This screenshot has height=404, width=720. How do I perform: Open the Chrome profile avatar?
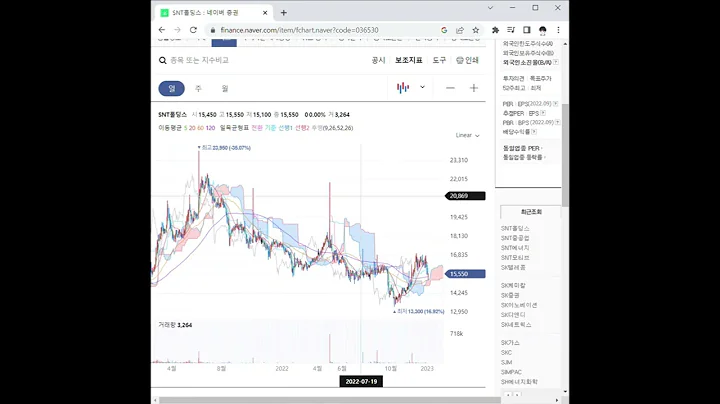[542, 30]
